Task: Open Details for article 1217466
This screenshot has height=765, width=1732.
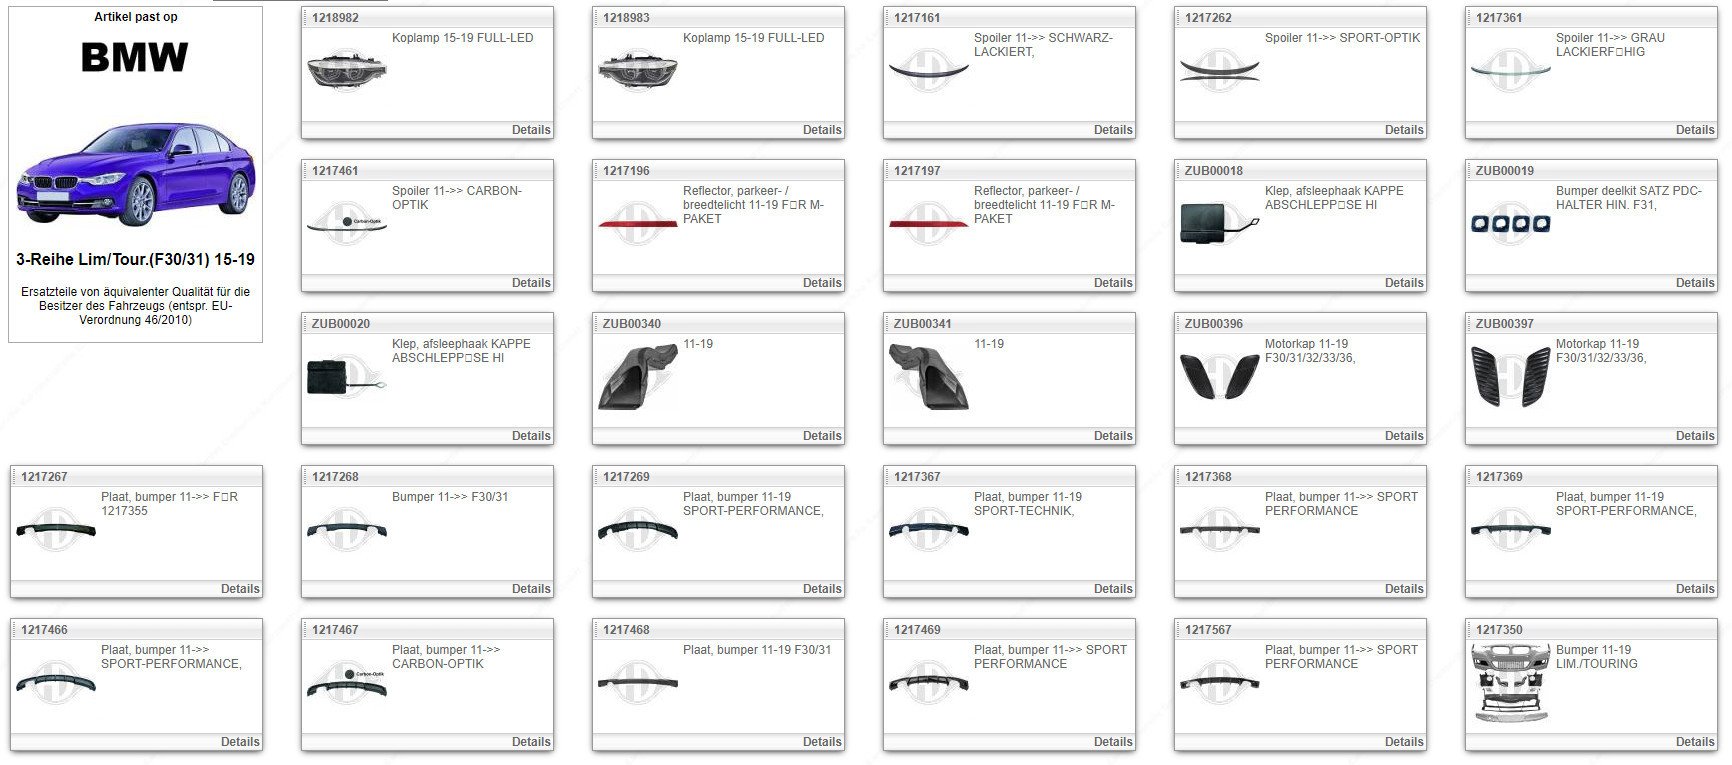Action: pos(240,742)
